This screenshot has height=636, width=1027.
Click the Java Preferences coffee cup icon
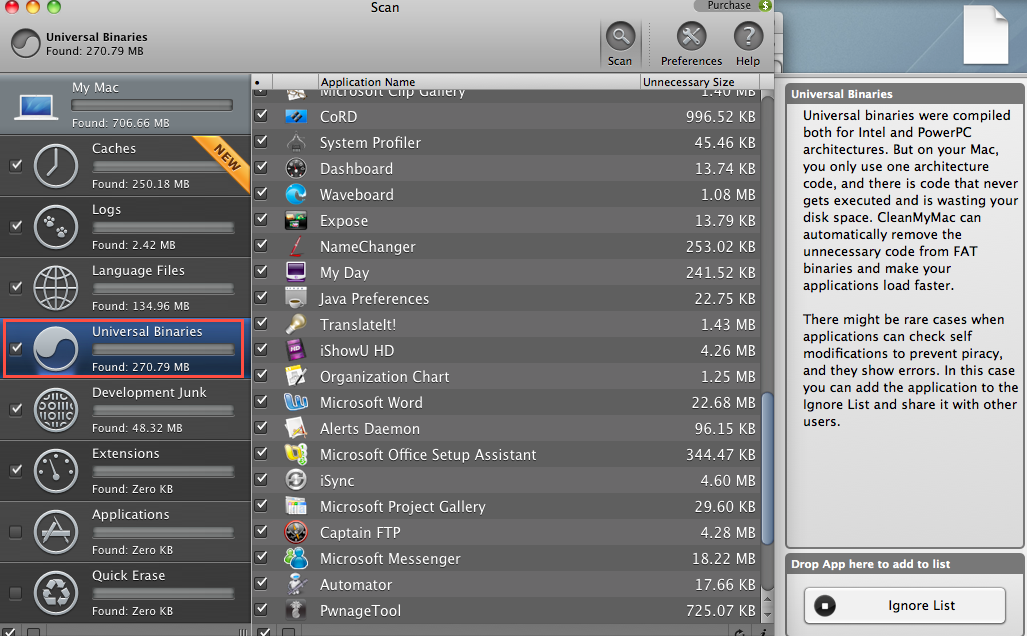[296, 299]
